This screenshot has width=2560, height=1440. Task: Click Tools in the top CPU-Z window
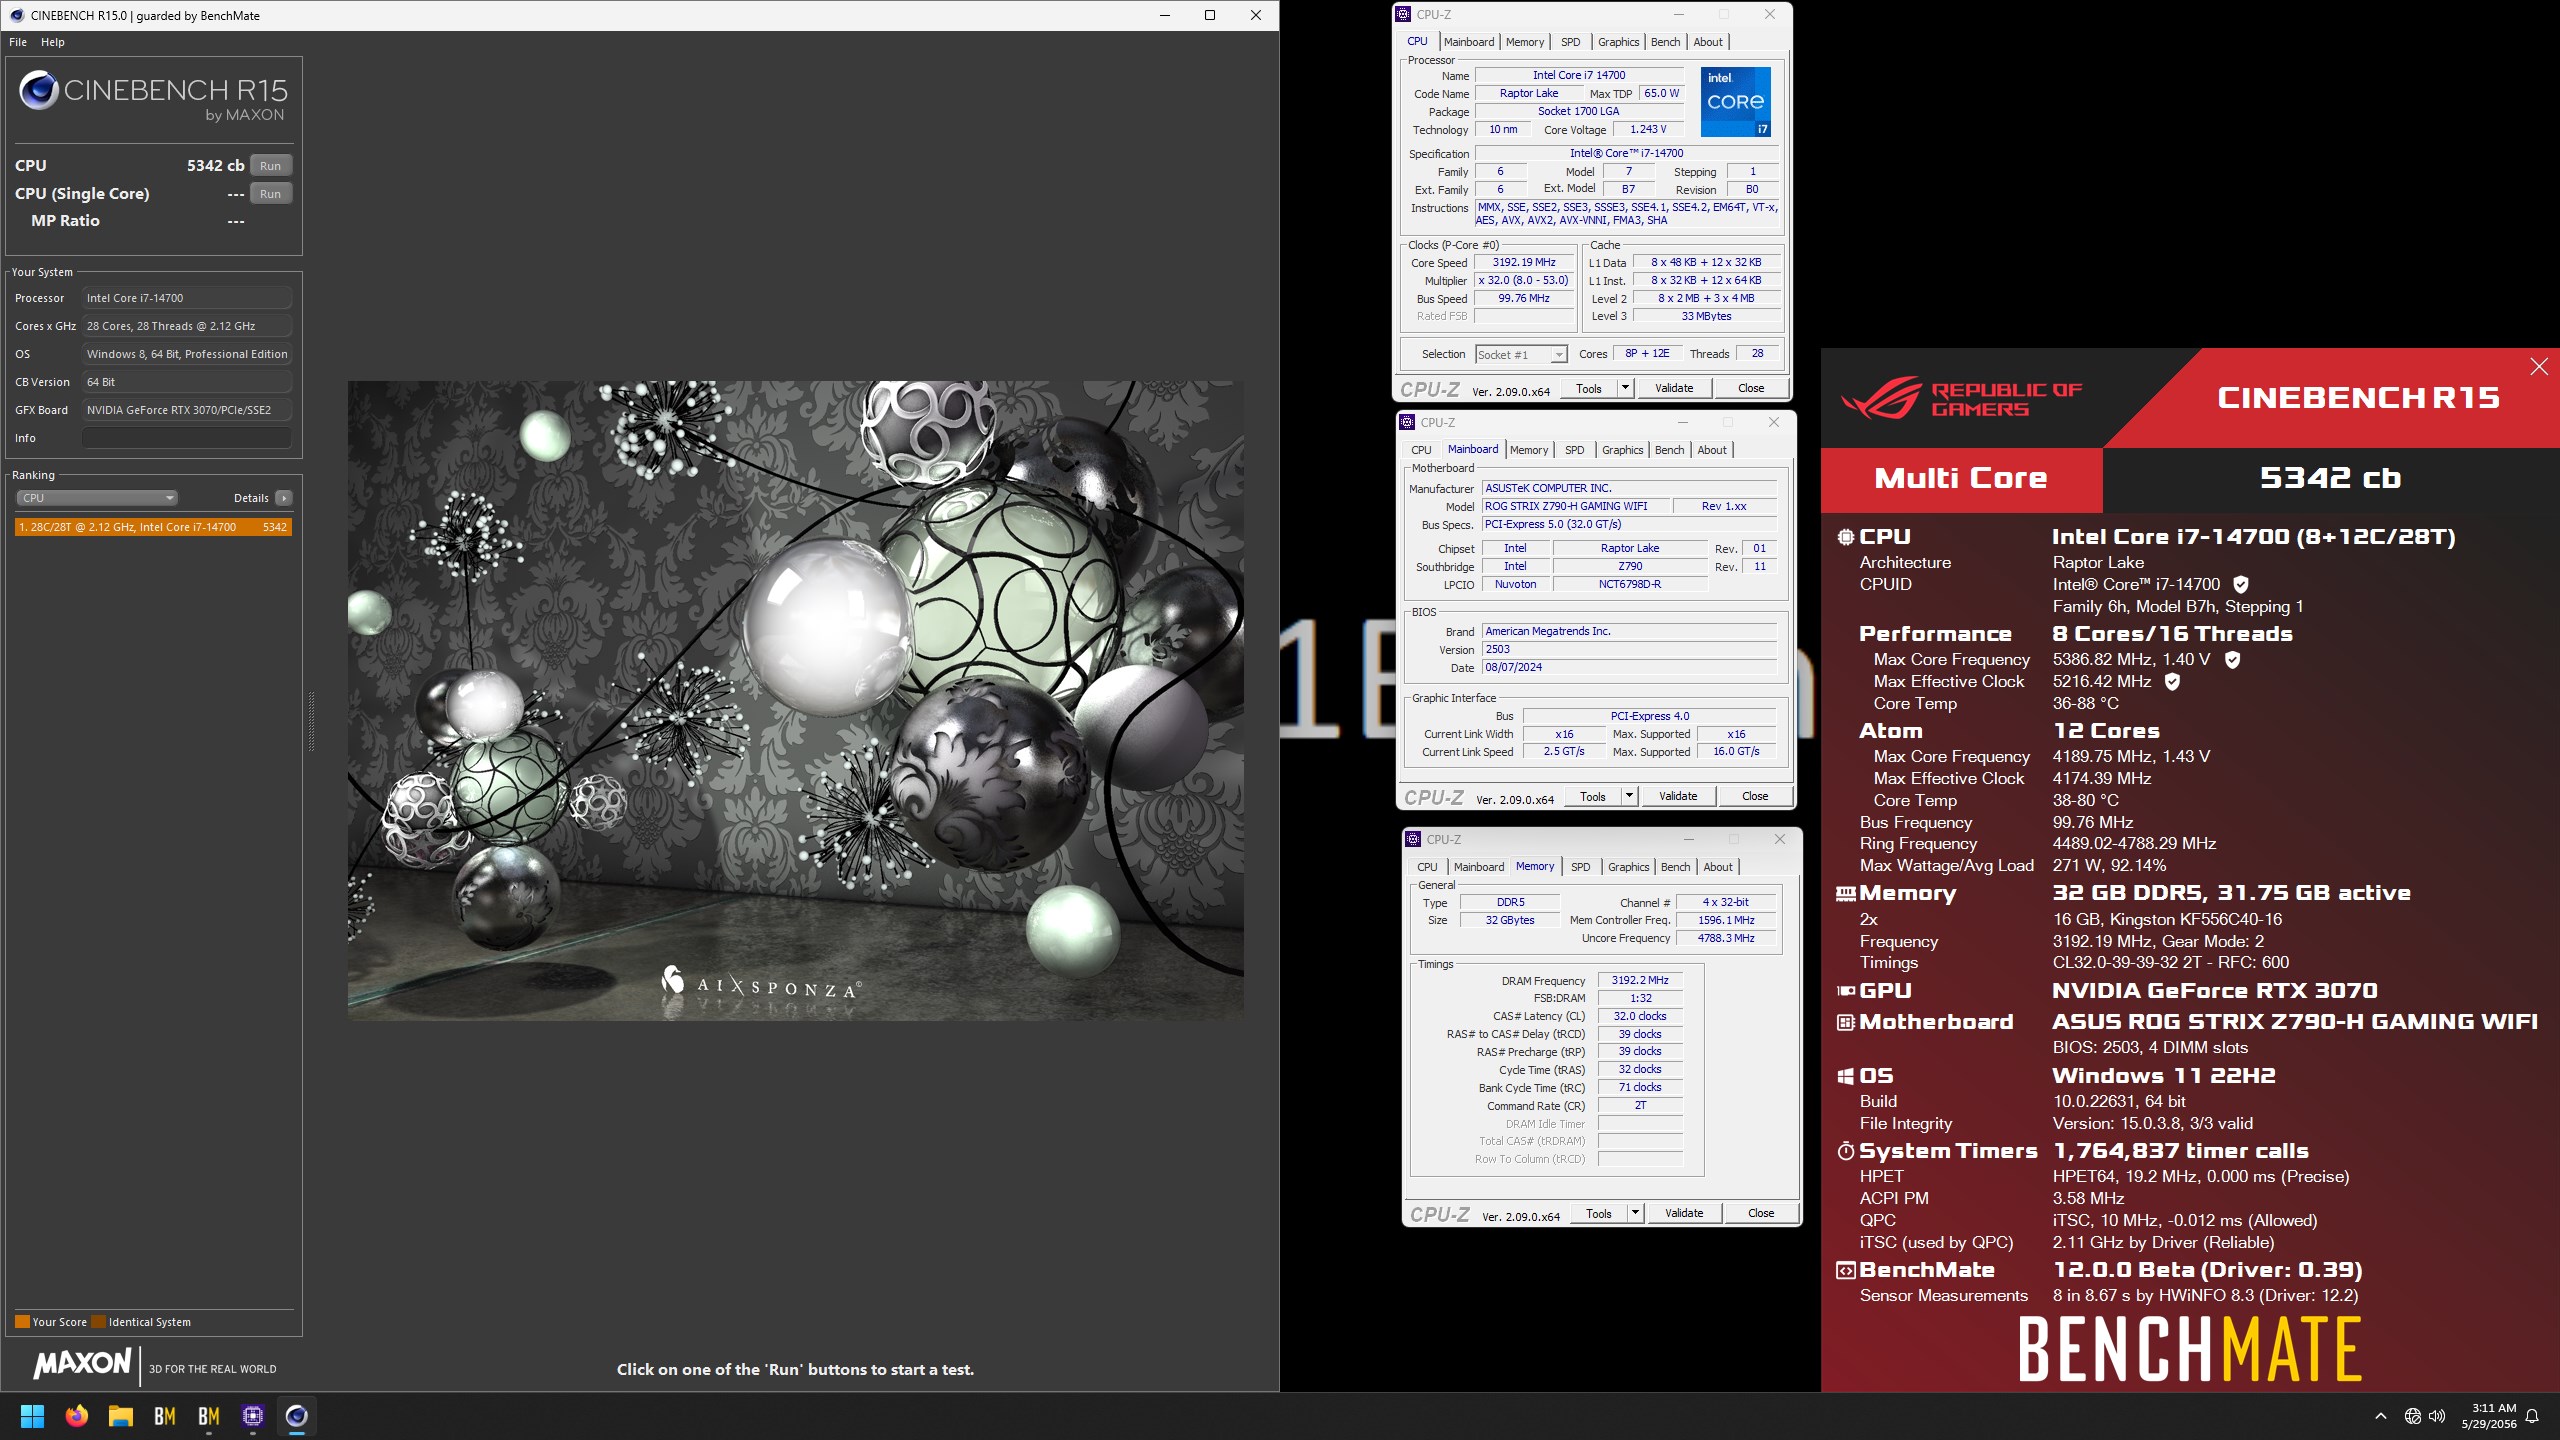(x=1589, y=389)
